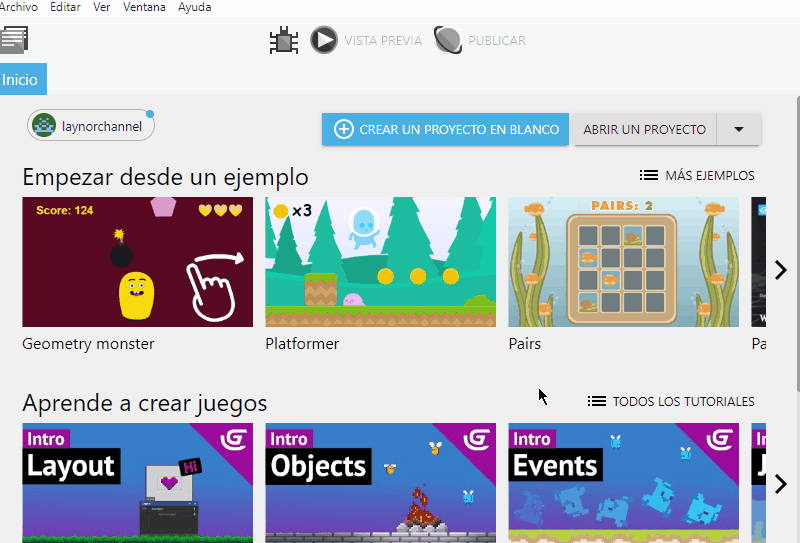Open the Platformer example thumbnail

(x=380, y=262)
